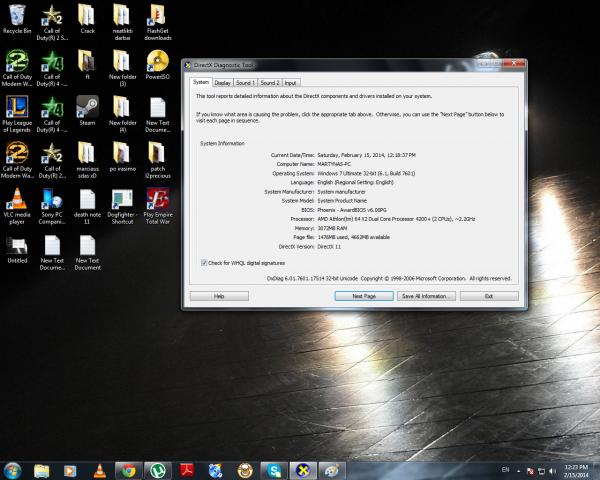Go to the Sound 2 tab
Screen dimensions: 600x480
[270, 83]
